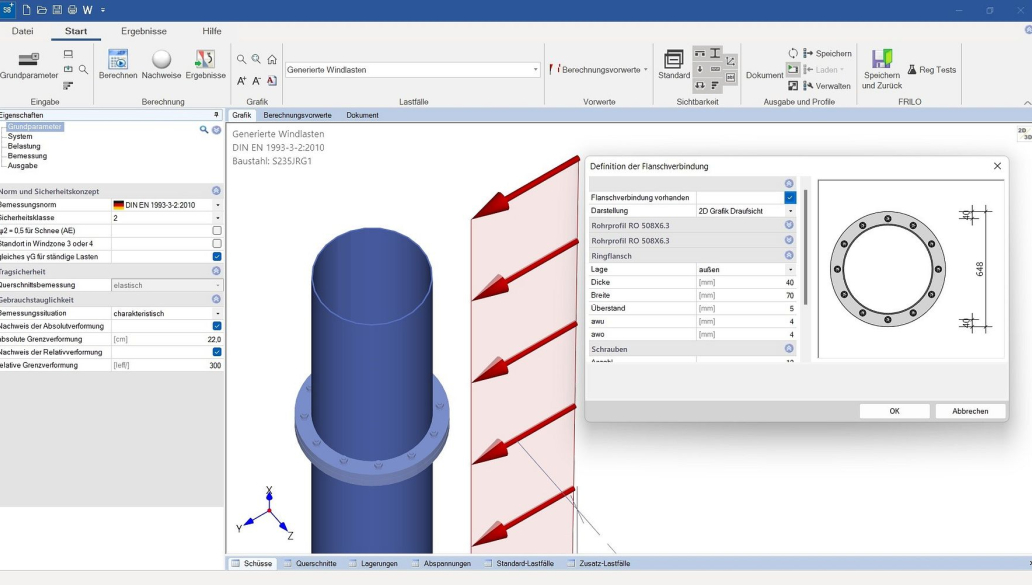1032x585 pixels.
Task: Click the Abbrechen button
Action: click(x=970, y=411)
